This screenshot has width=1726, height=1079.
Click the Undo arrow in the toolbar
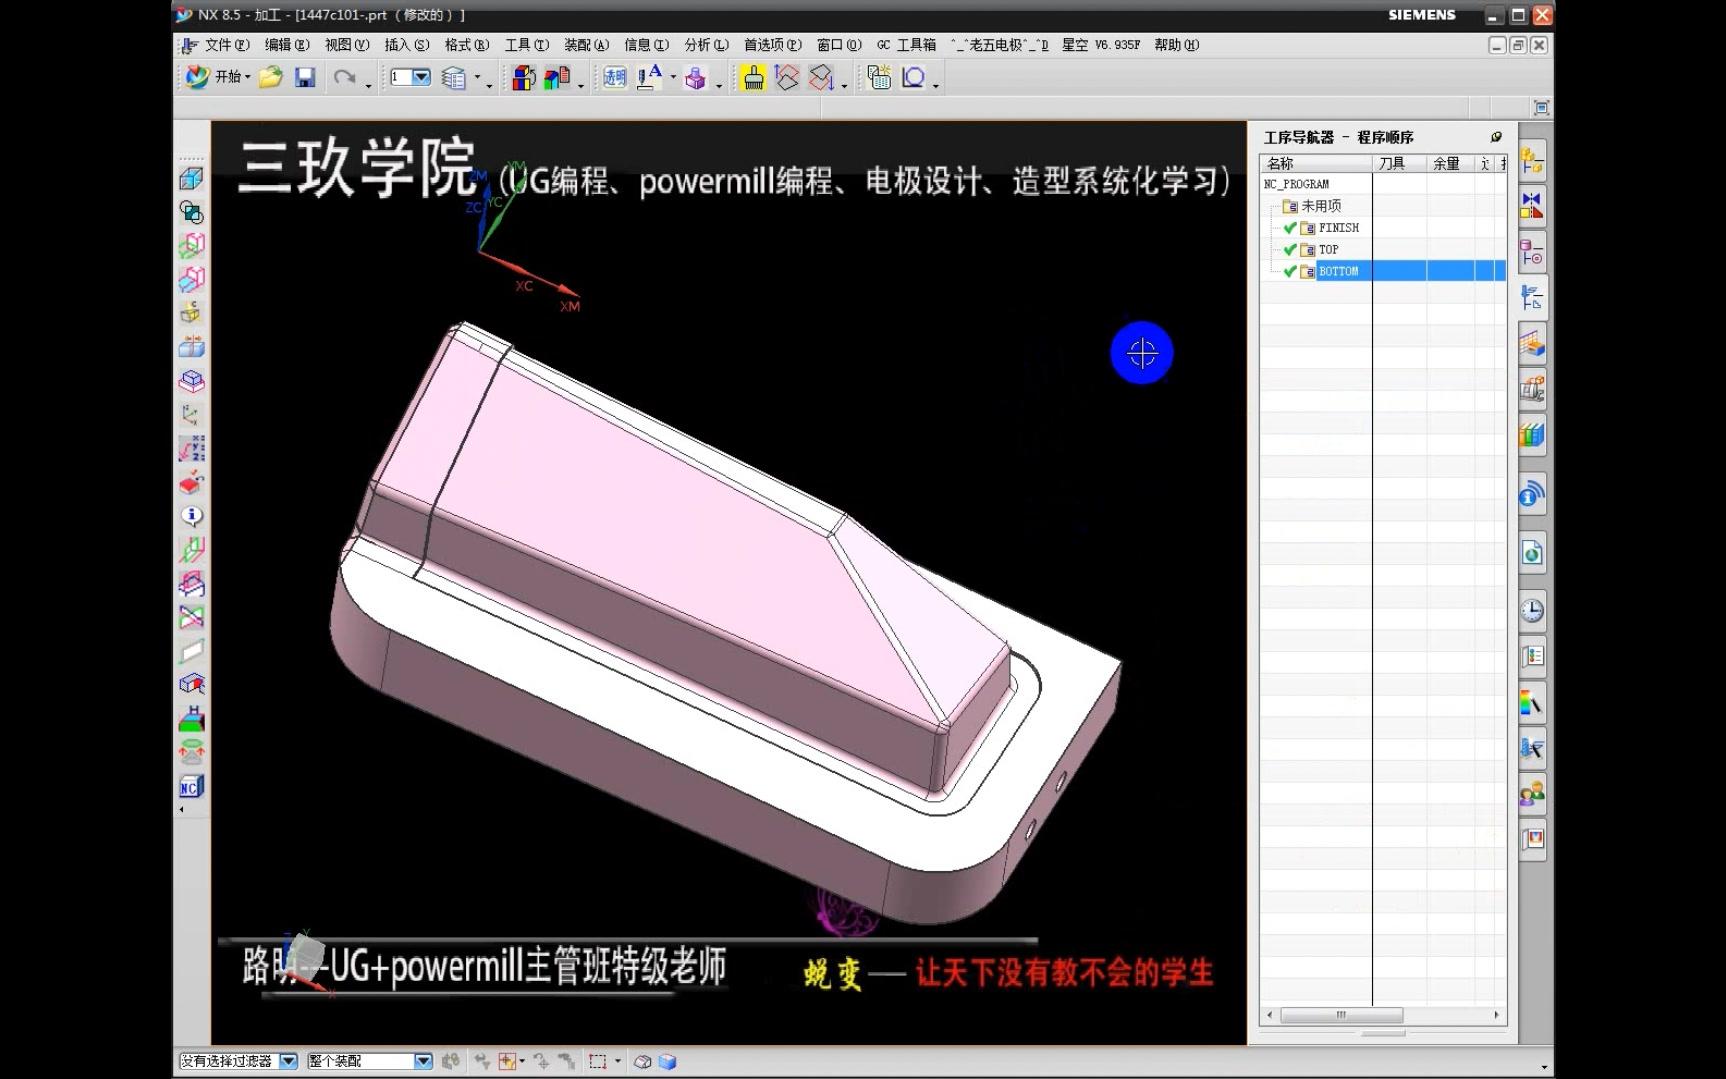(x=344, y=77)
